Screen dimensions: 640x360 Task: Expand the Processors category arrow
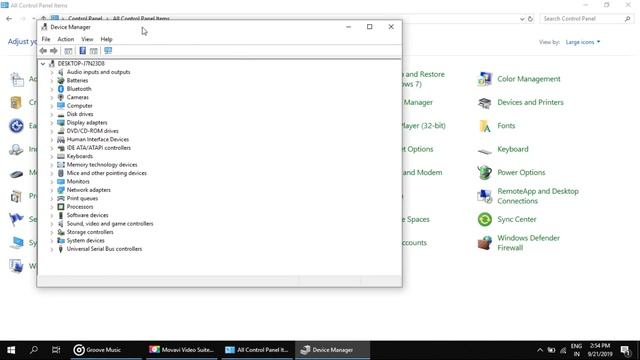tap(52, 207)
